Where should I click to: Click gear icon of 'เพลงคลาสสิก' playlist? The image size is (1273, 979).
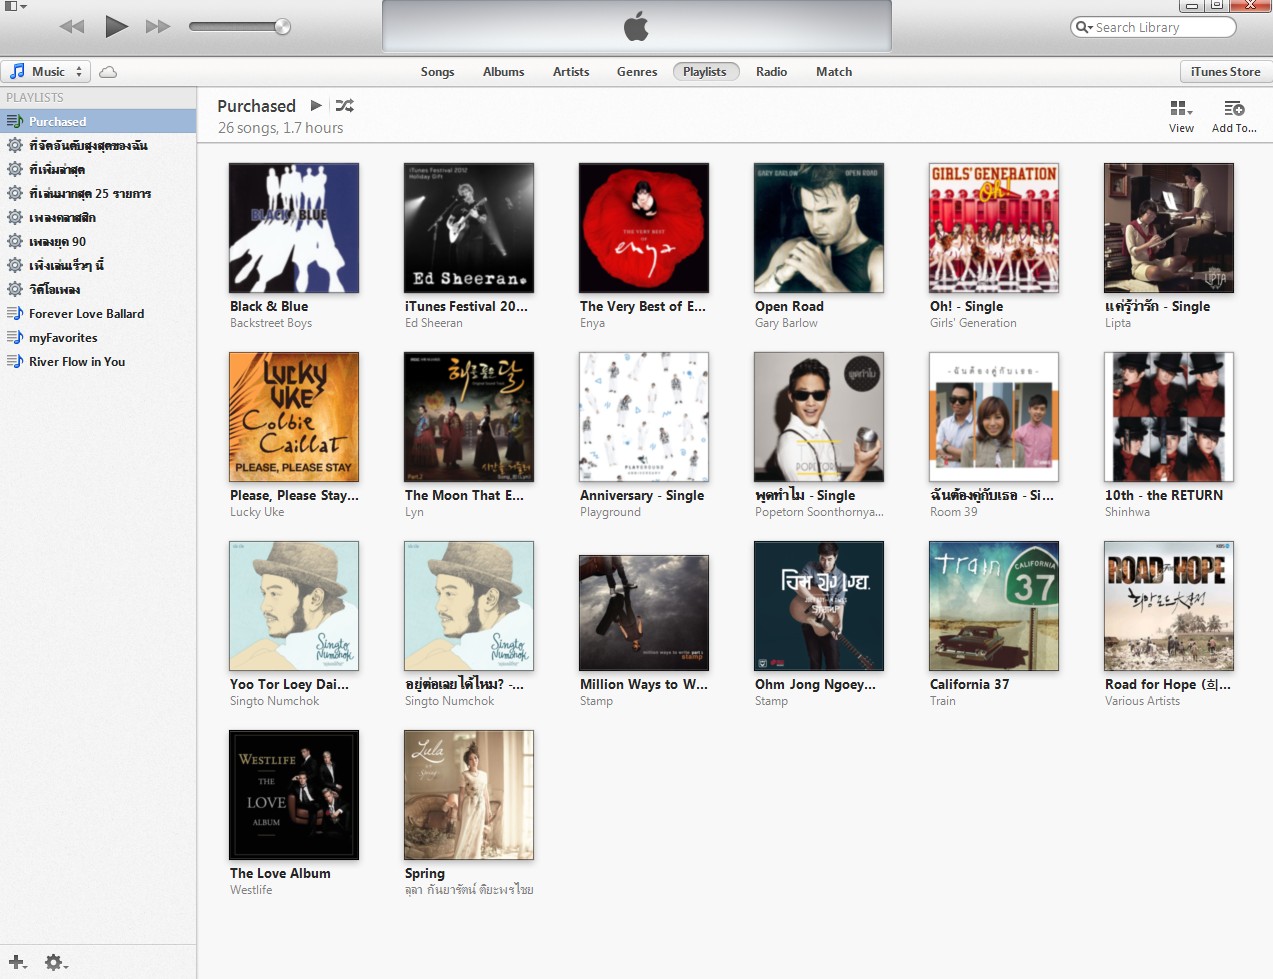point(15,217)
